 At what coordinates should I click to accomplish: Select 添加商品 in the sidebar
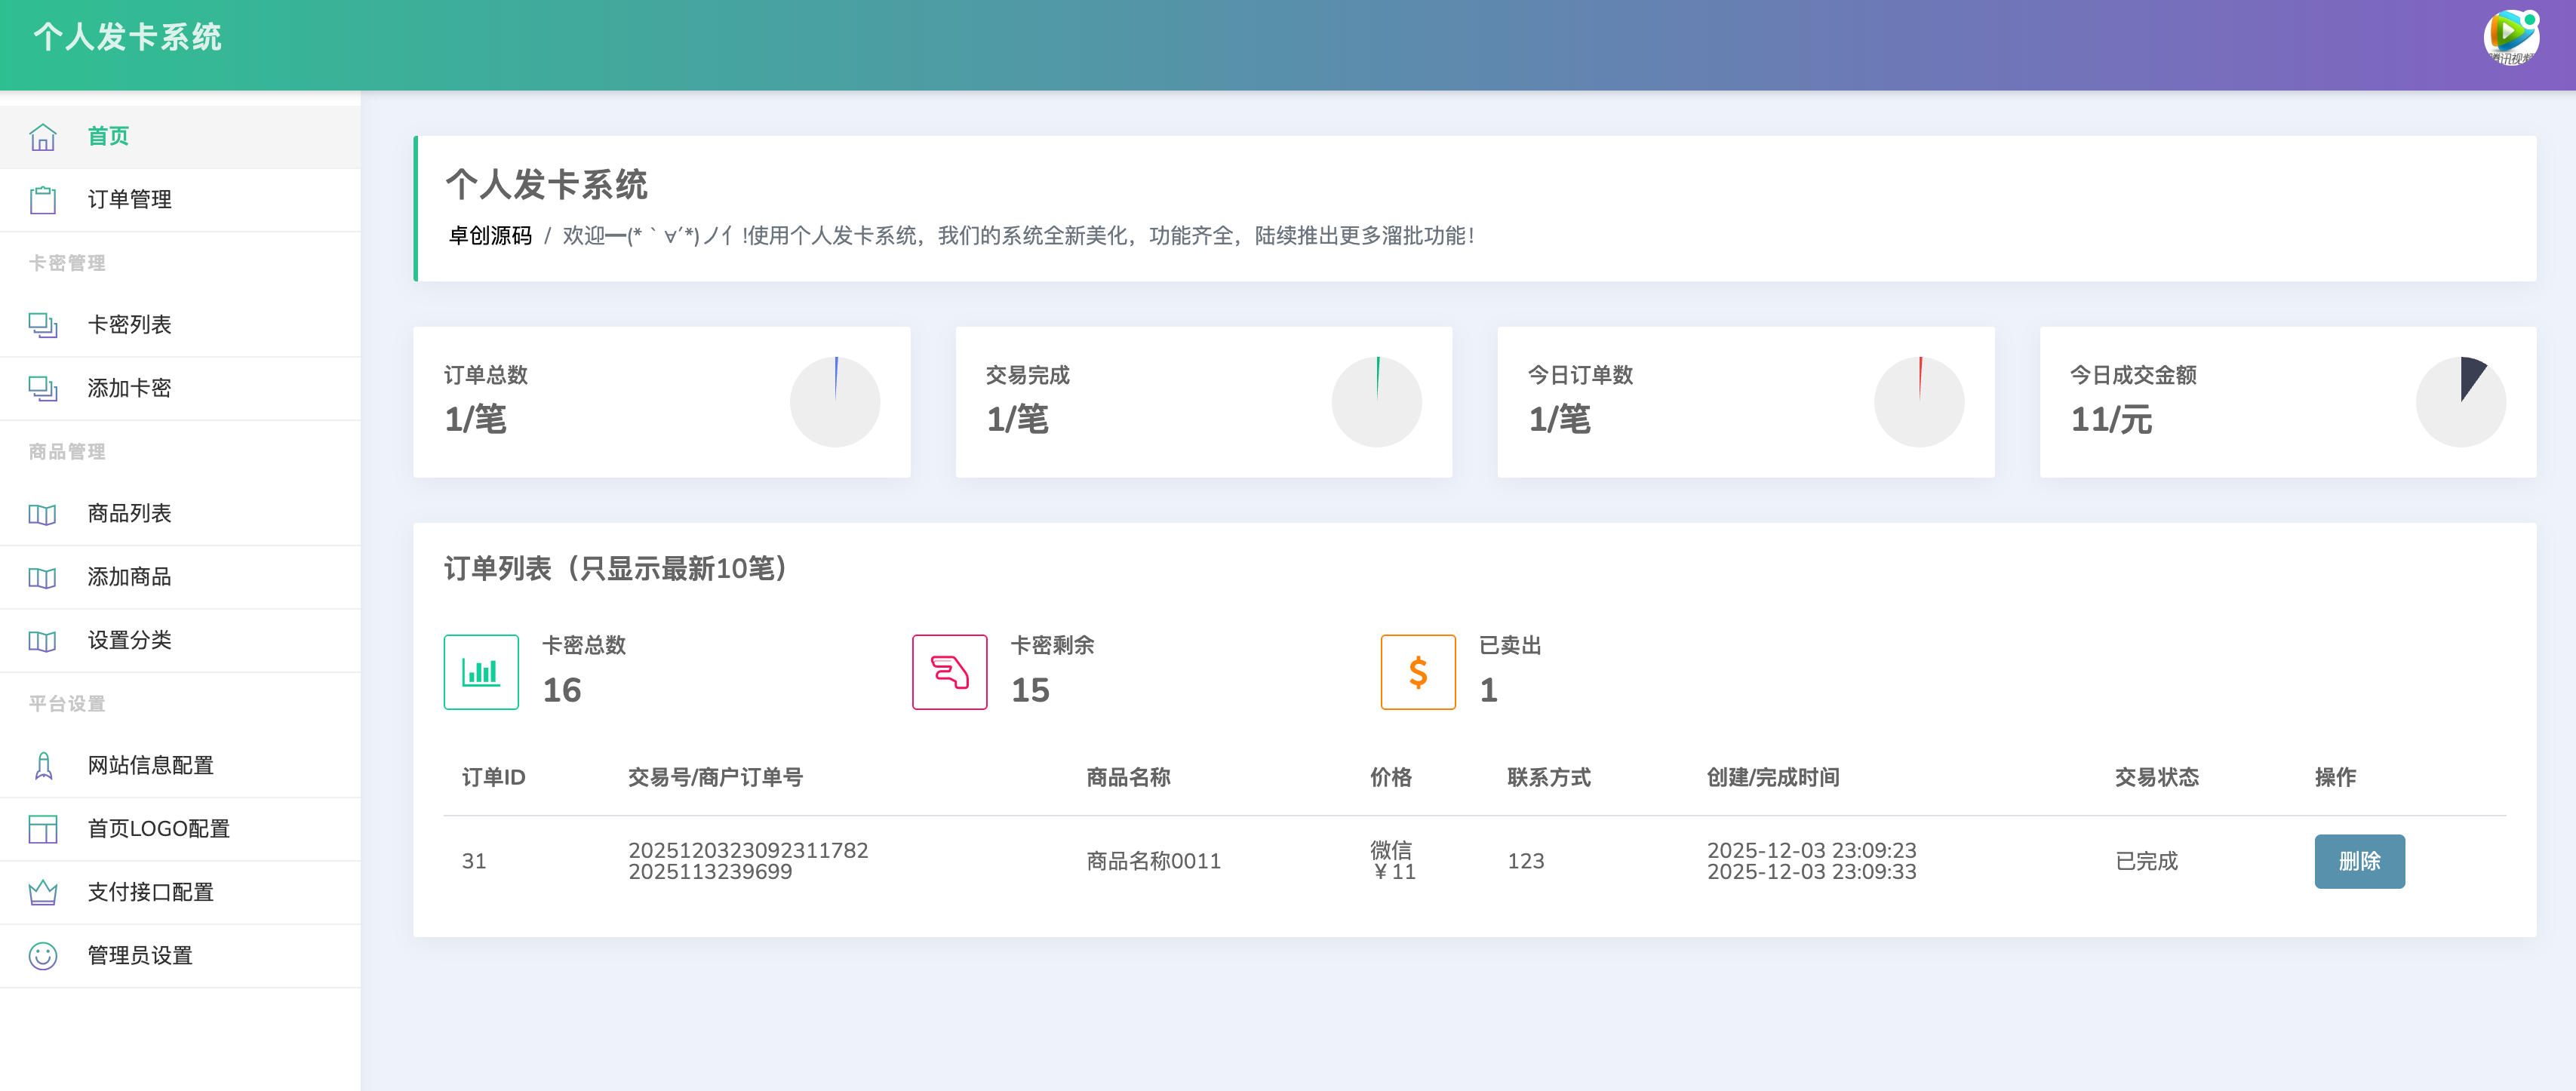point(180,577)
